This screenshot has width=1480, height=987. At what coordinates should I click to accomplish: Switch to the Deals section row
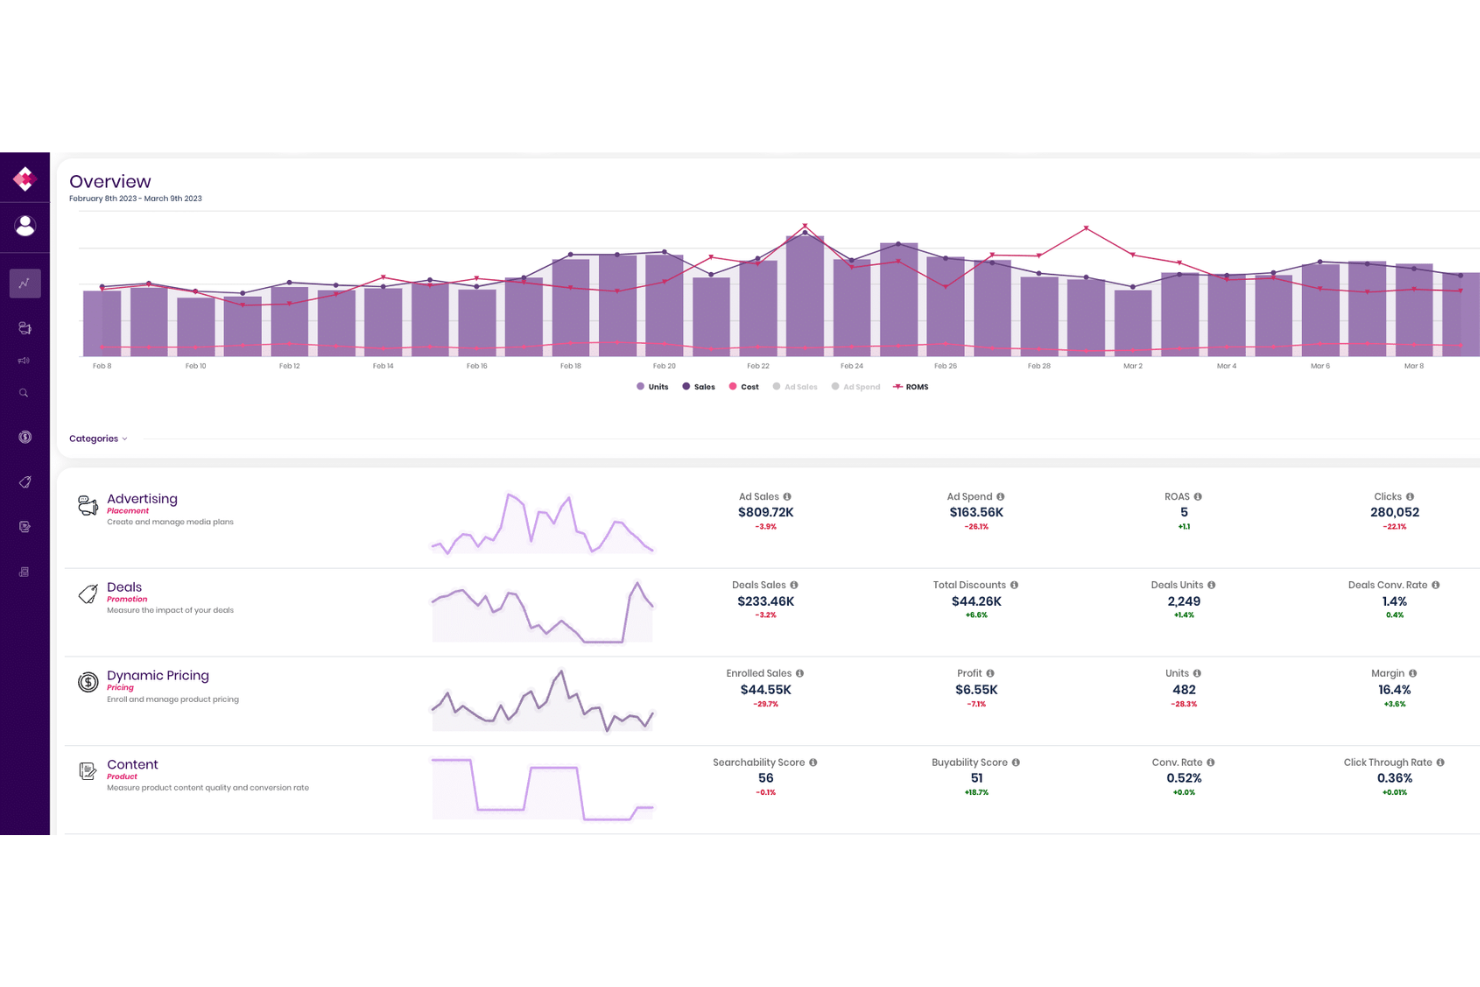pos(124,587)
